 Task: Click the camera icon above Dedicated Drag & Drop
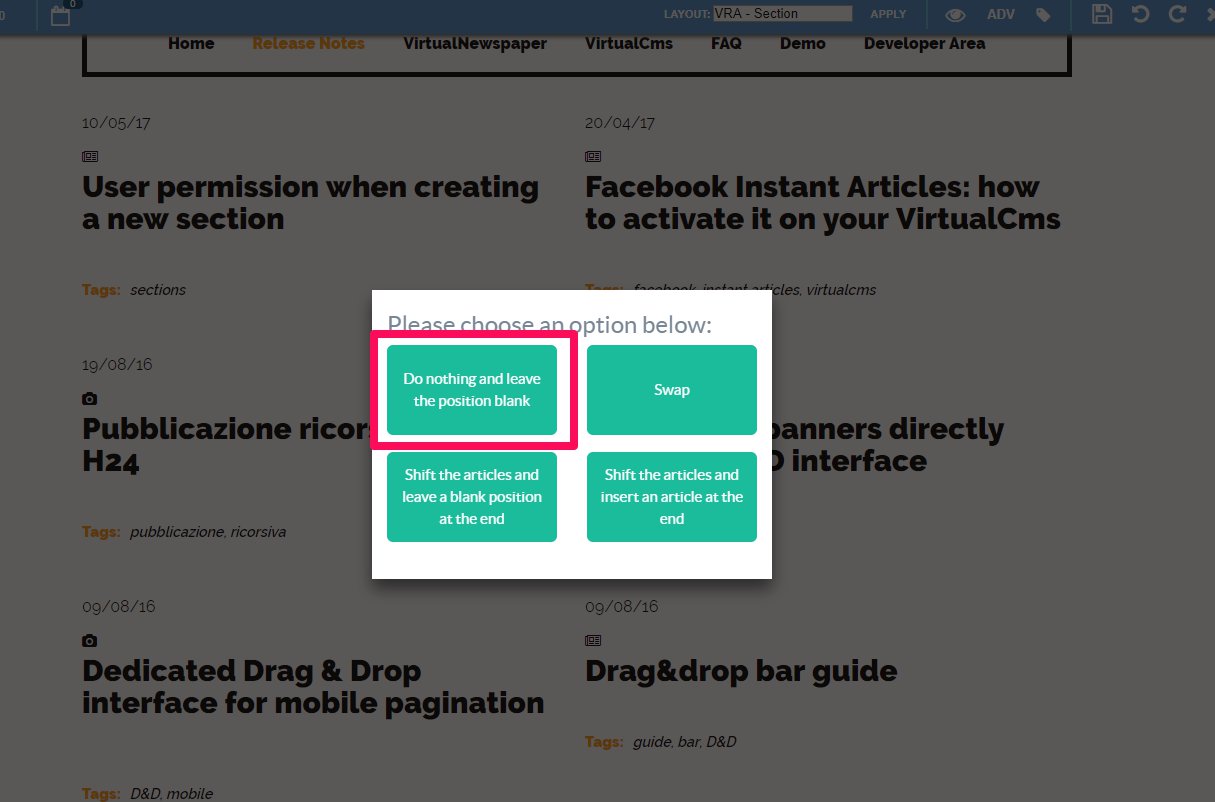coord(90,641)
